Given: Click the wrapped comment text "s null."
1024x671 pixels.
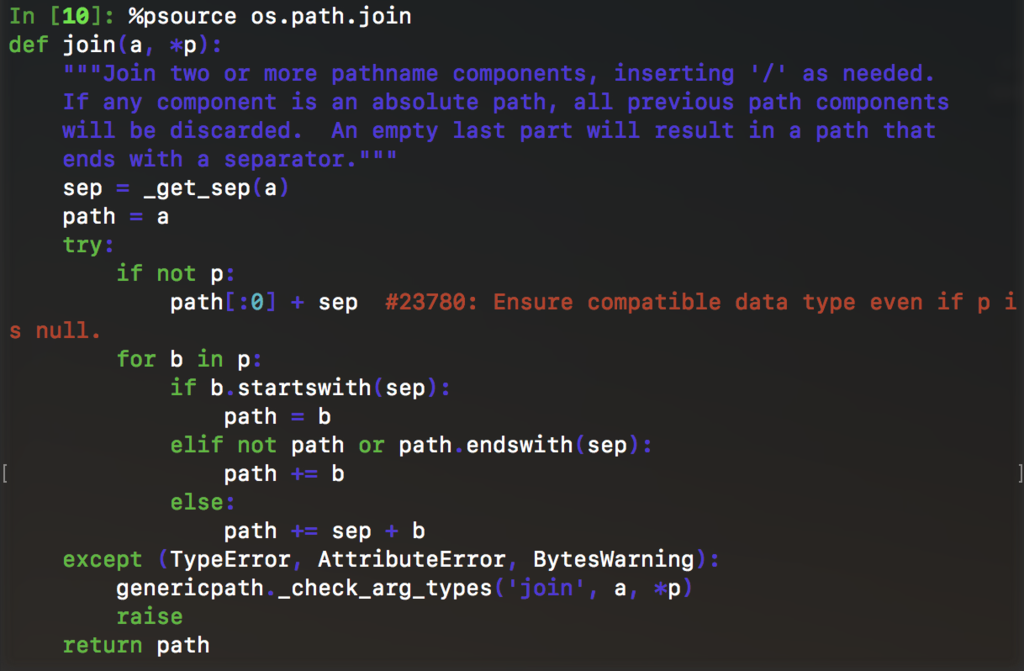Looking at the screenshot, I should [x=55, y=330].
